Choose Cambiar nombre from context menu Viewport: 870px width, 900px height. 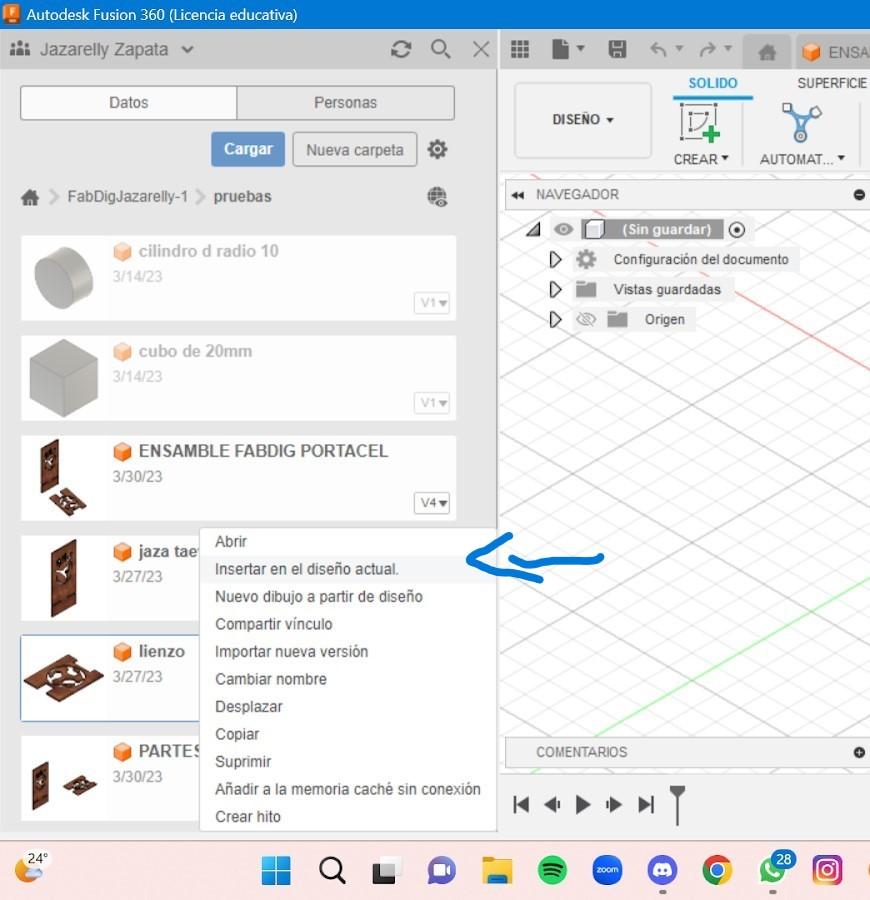(348, 679)
